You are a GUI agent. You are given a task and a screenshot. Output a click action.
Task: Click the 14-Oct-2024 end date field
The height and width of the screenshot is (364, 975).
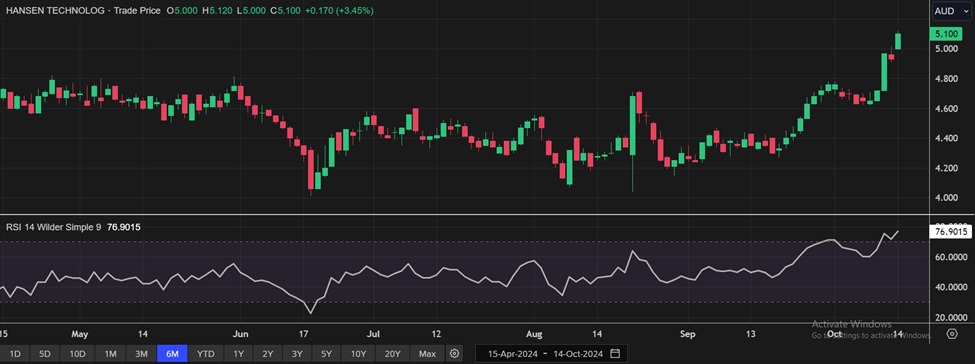pyautogui.click(x=579, y=354)
